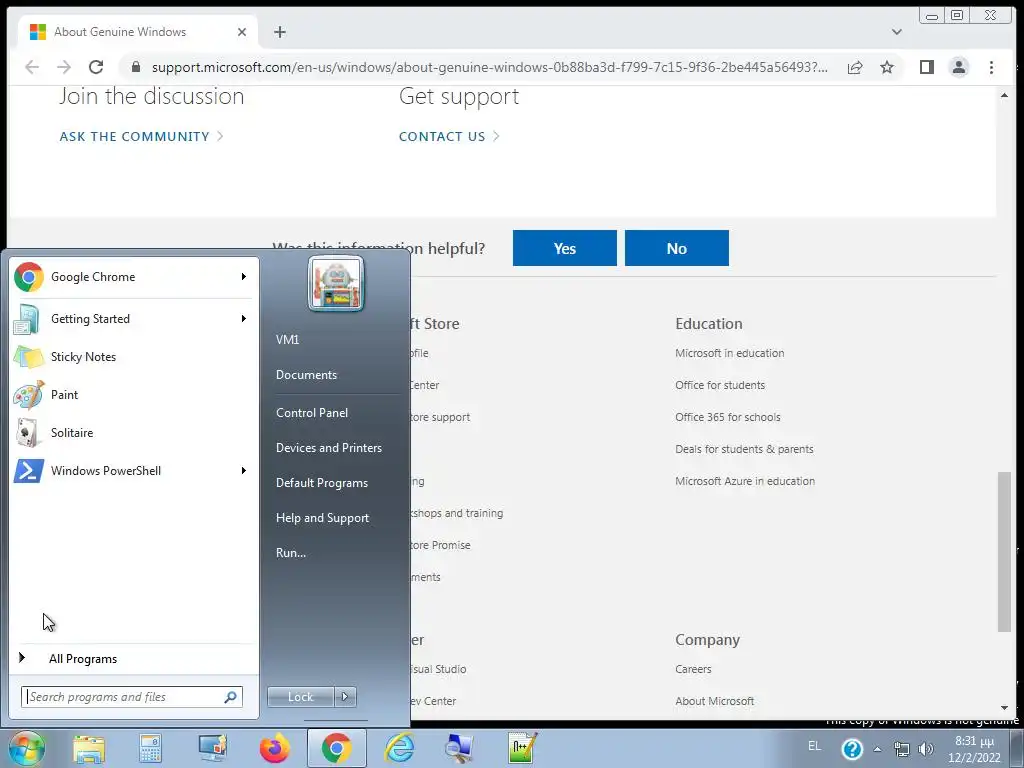Click the page vertical scrollbar thumb

click(x=1004, y=552)
